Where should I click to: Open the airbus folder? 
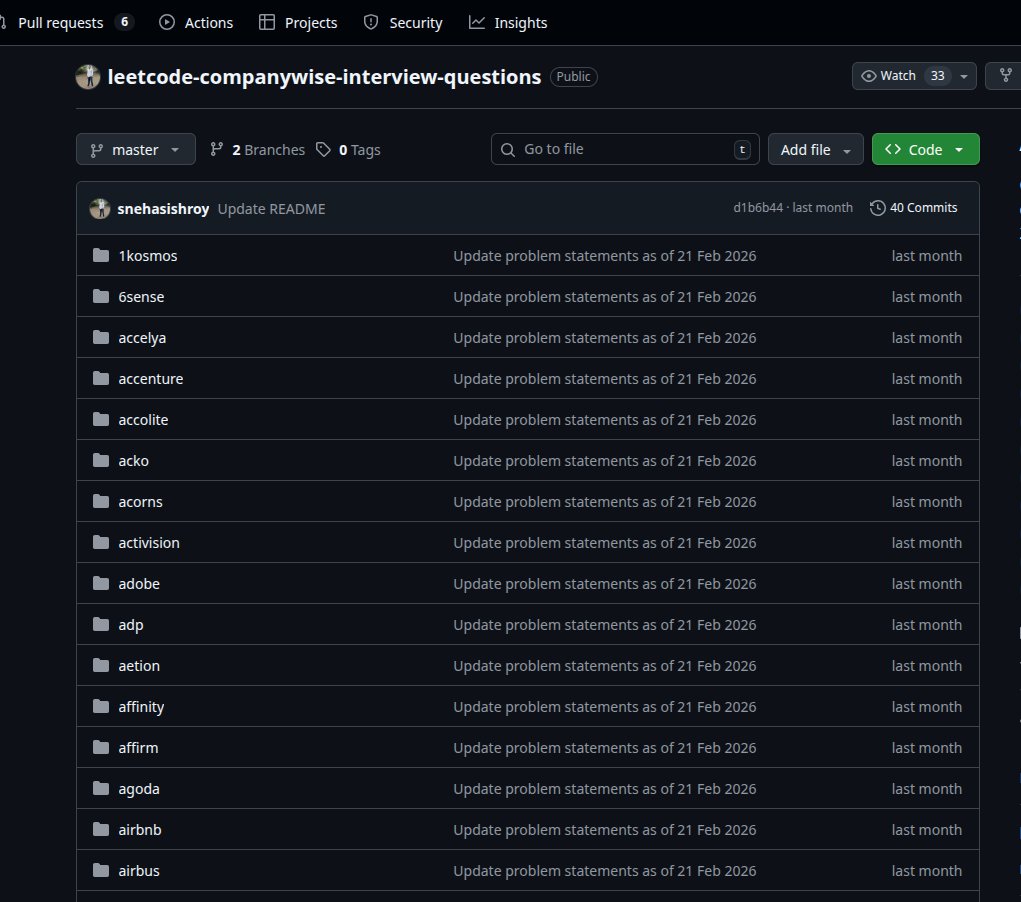tap(139, 871)
